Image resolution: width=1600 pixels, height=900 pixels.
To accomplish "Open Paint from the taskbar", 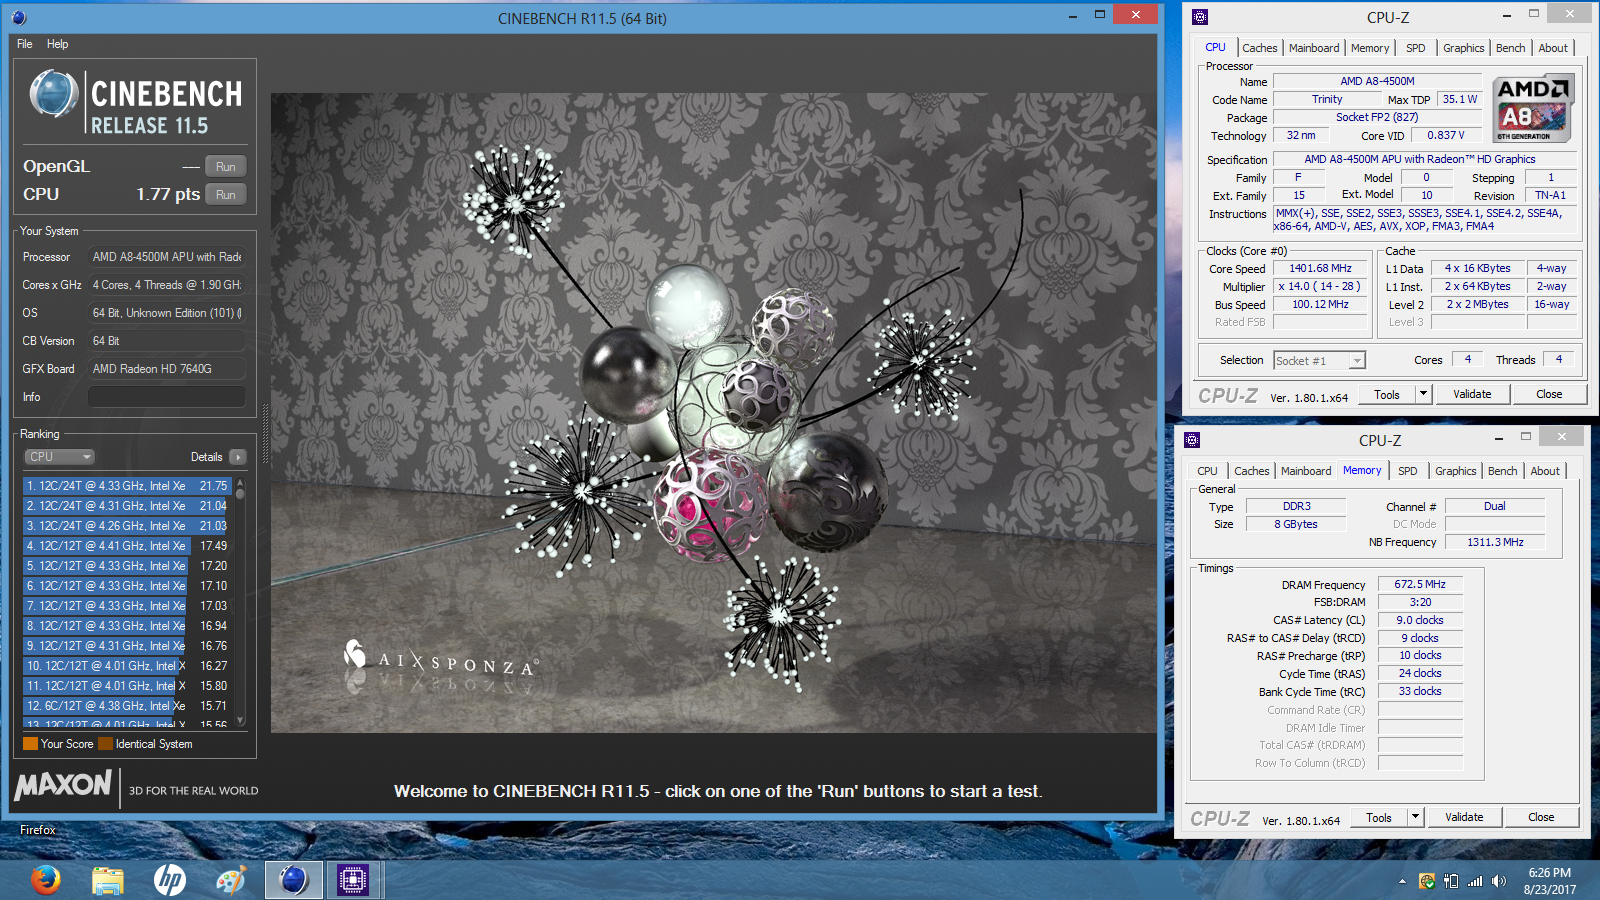I will tap(231, 880).
